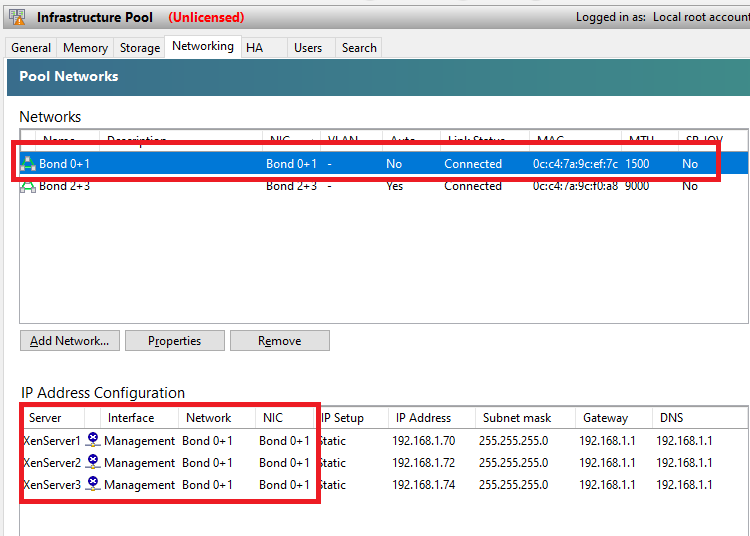Screen dimensions: 750x536
Task: Switch to the General tab
Action: (31, 48)
